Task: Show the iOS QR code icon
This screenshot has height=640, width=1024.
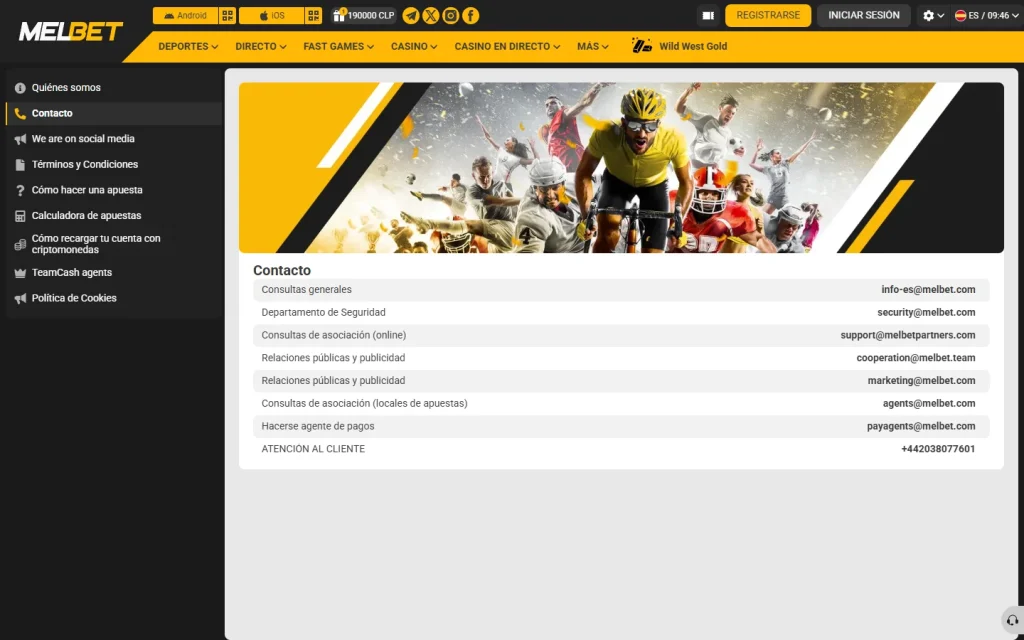Action: point(313,16)
